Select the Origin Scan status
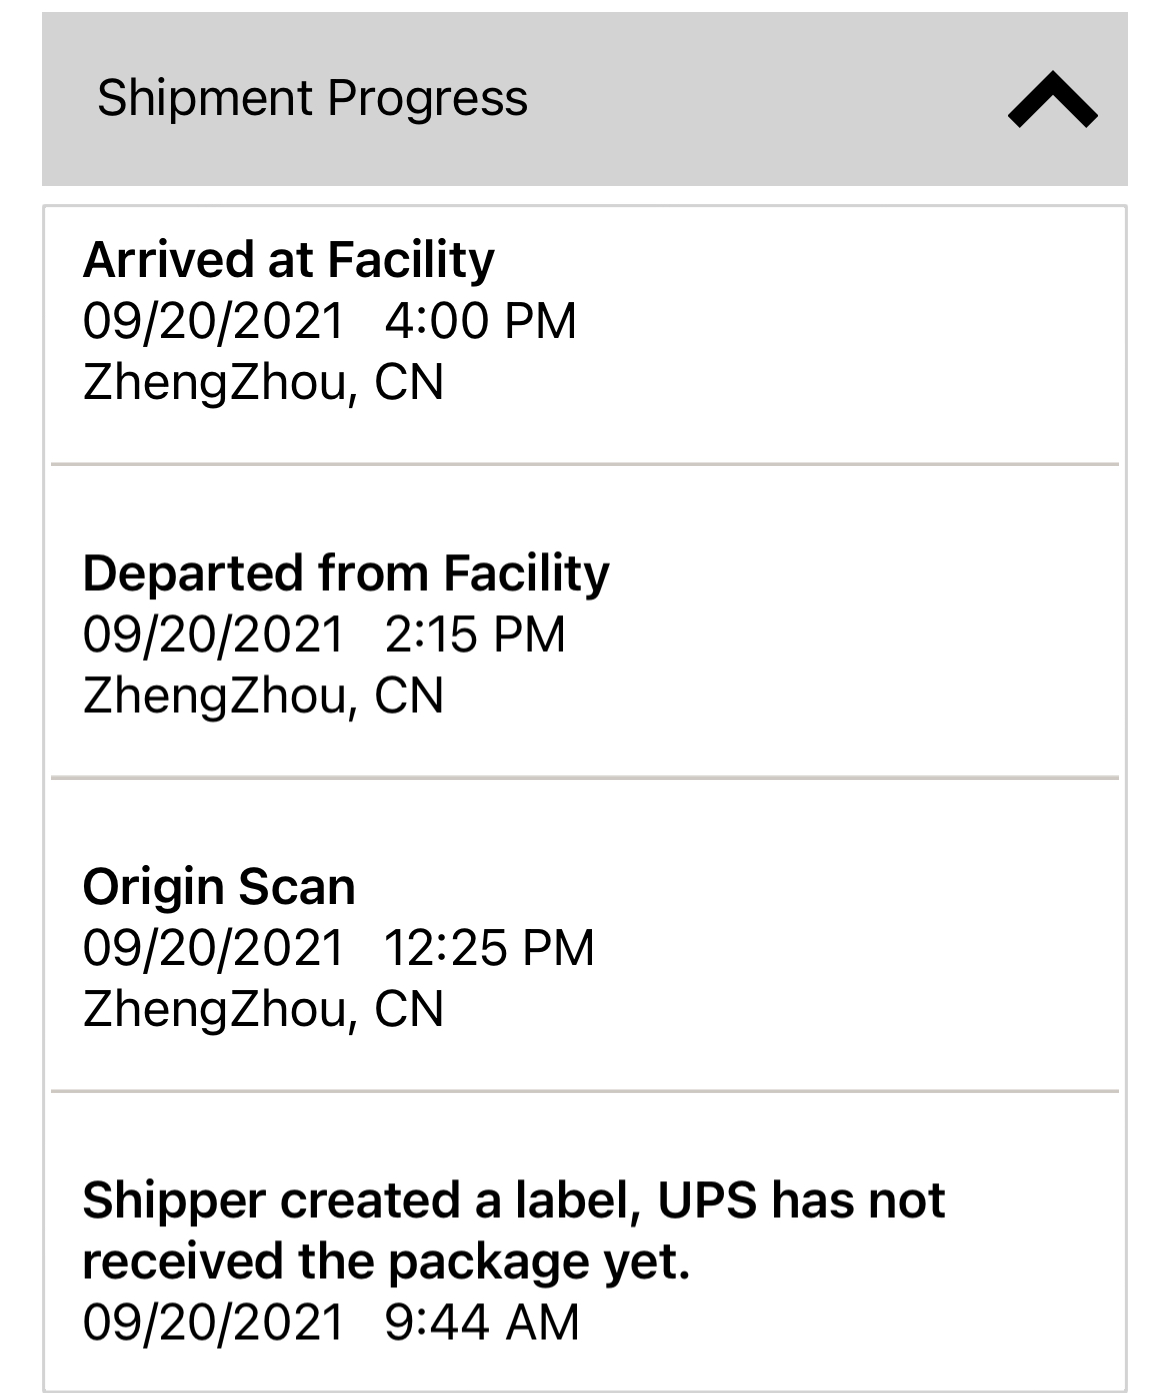The width and height of the screenshot is (1170, 1394). coord(219,887)
